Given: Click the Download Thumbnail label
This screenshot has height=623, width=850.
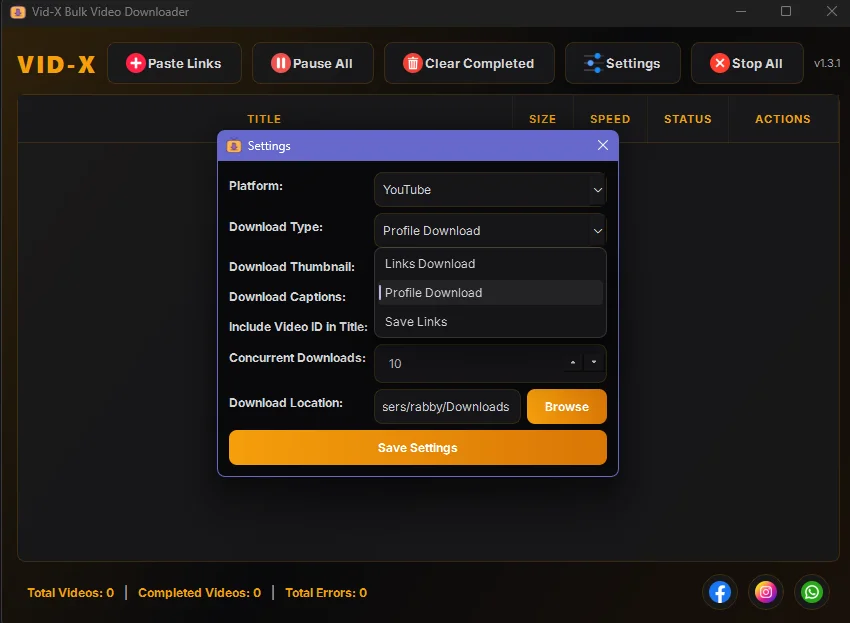Looking at the screenshot, I should coord(292,267).
